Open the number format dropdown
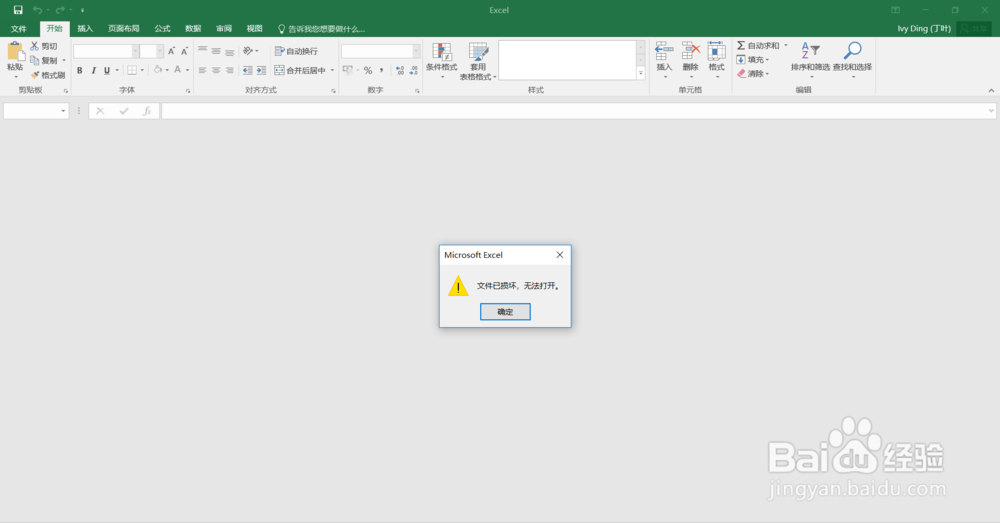1000x523 pixels. [416, 51]
